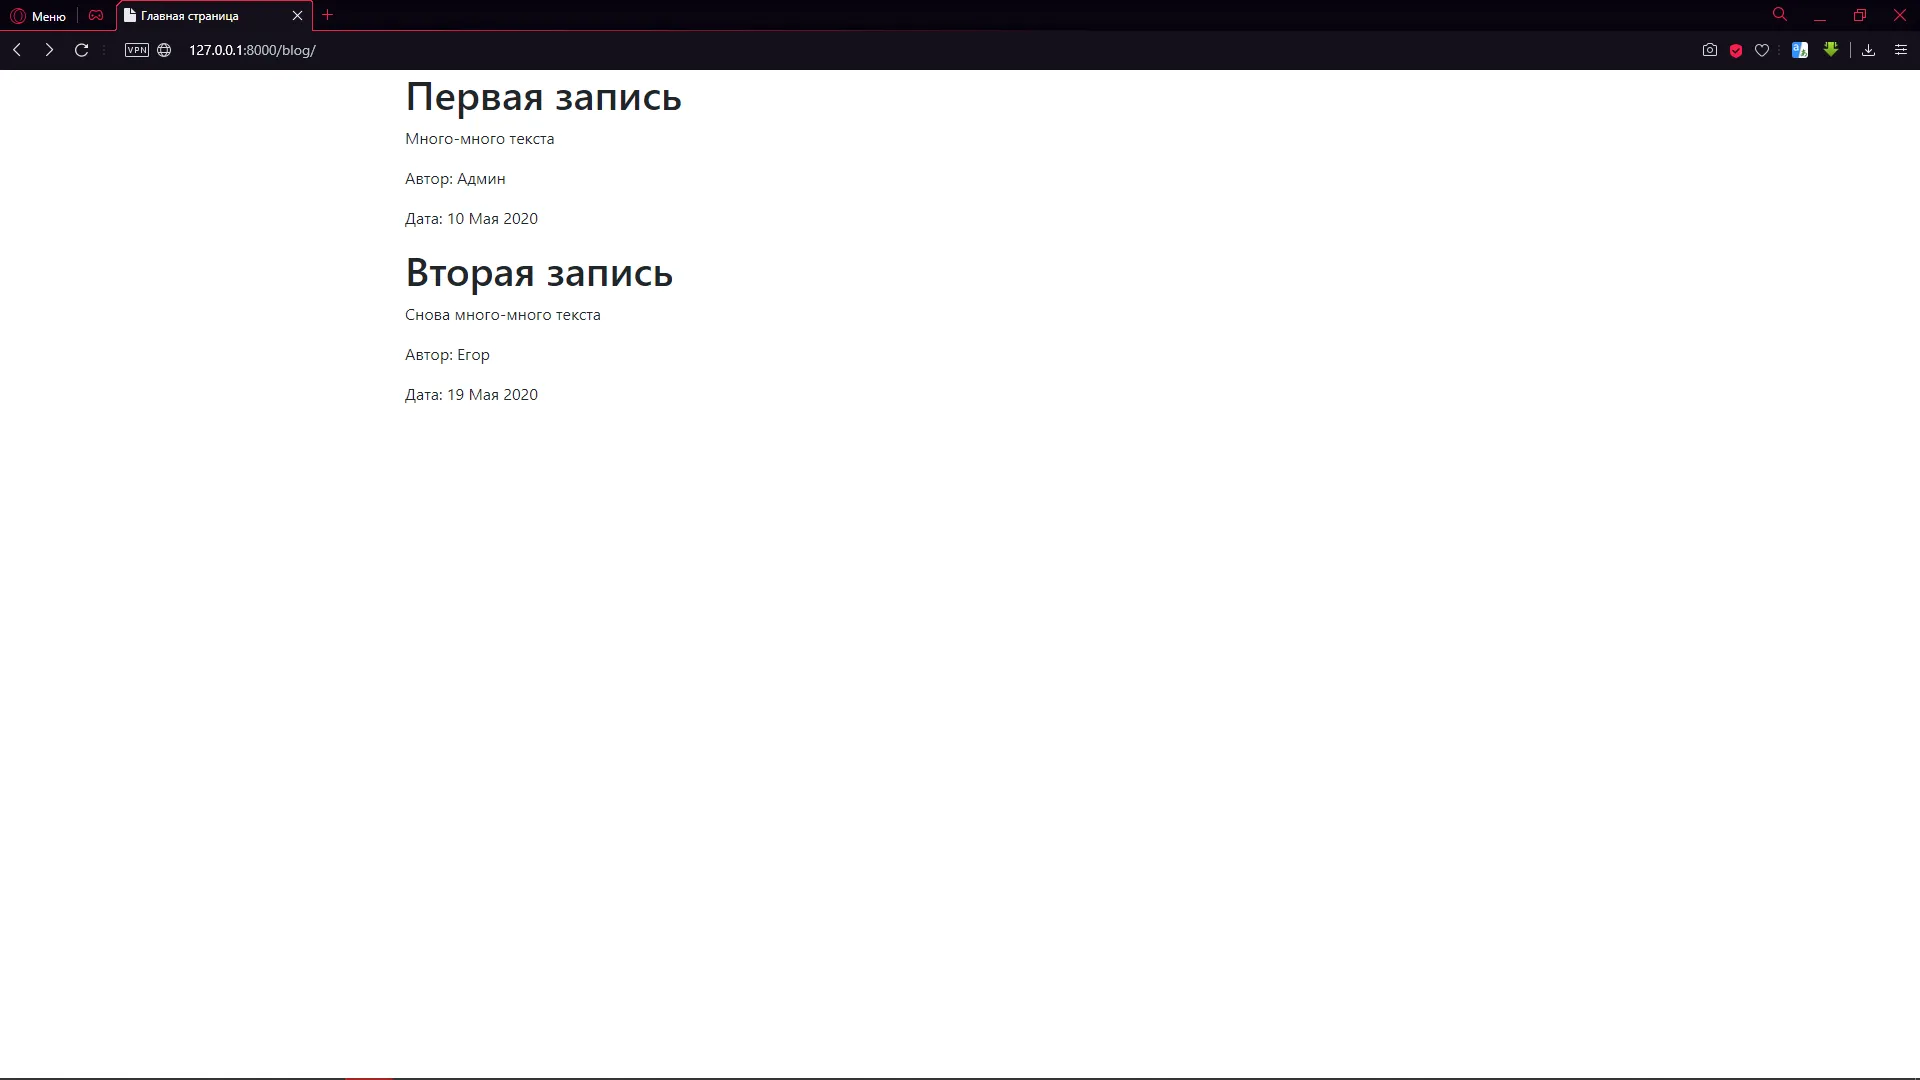Toggle the ad blocker shield

tap(1736, 50)
